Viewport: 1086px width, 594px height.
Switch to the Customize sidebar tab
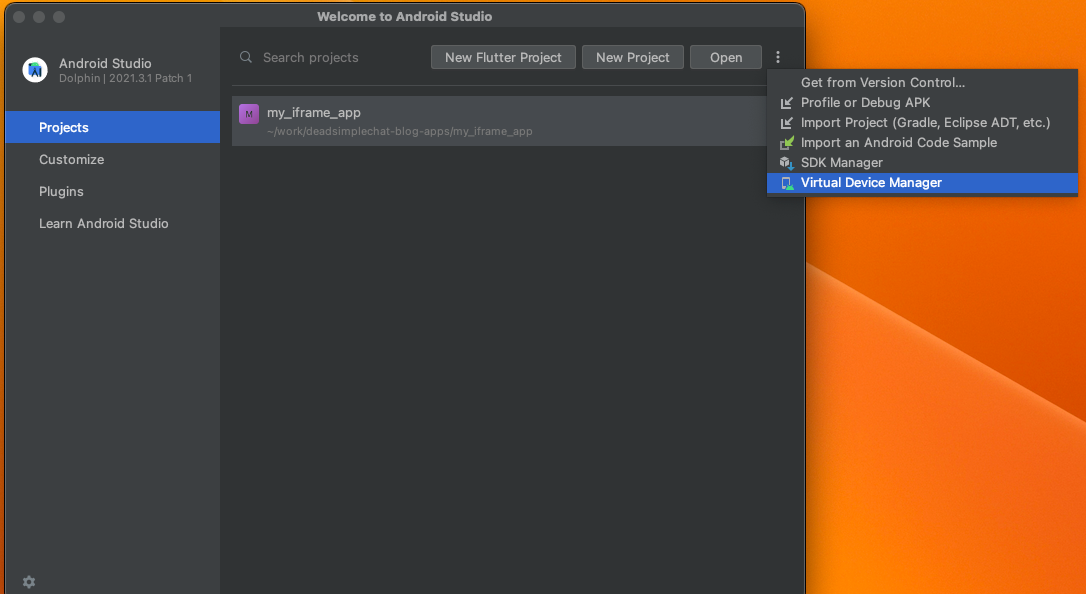pyautogui.click(x=113, y=159)
